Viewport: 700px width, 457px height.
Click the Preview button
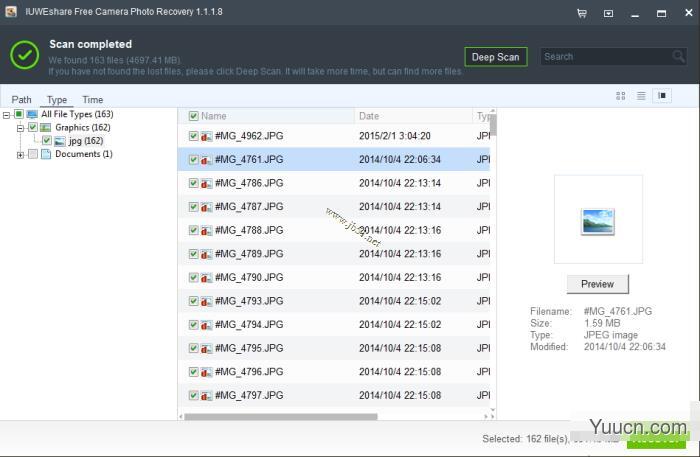597,284
